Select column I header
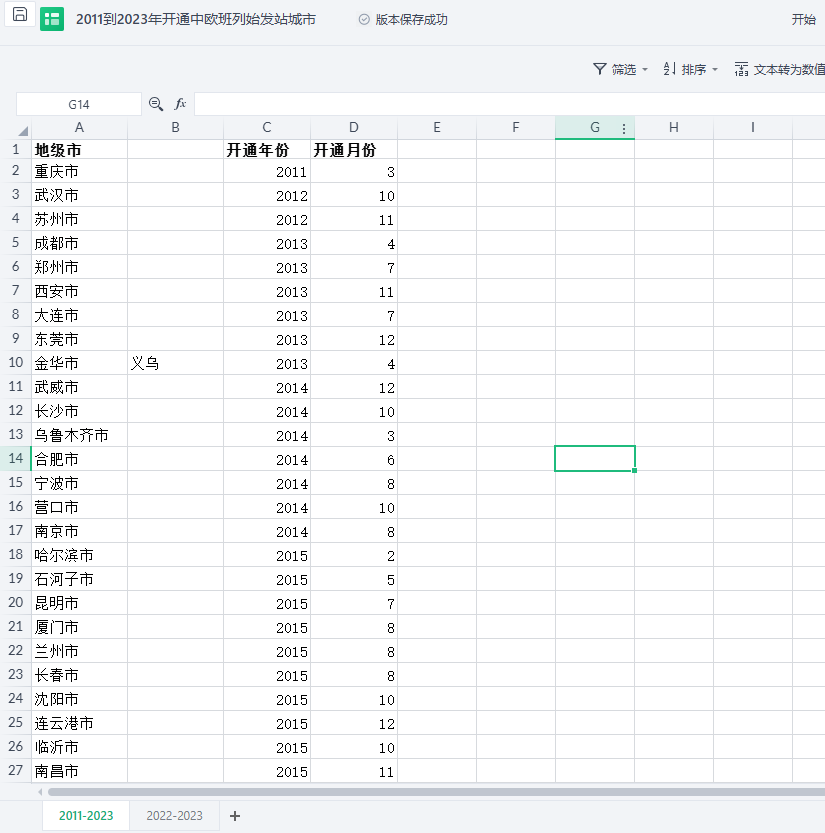 [752, 128]
